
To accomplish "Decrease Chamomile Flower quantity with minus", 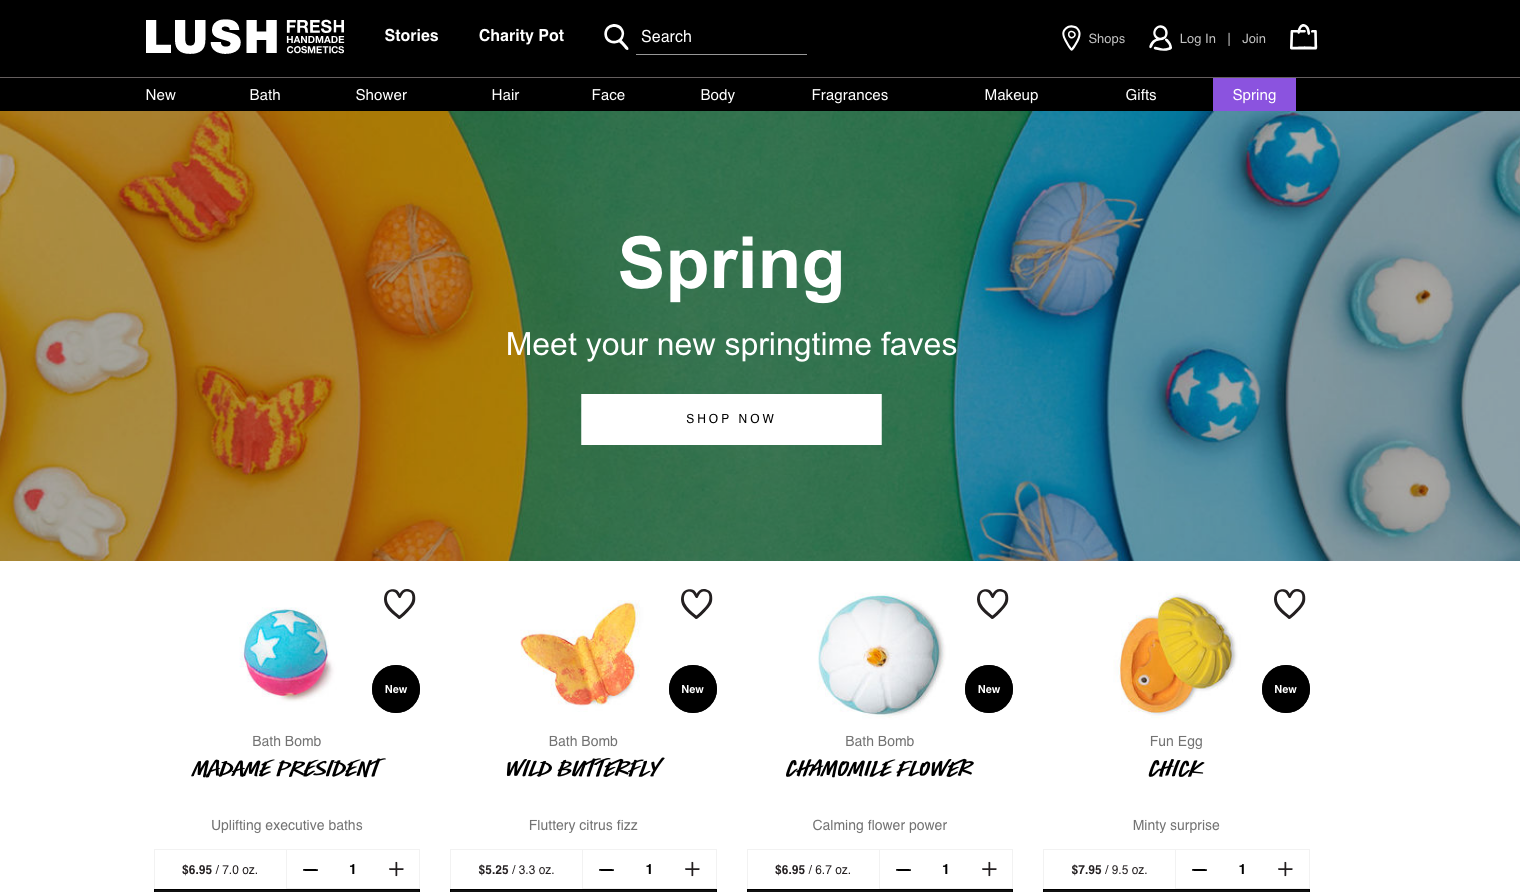I will [x=903, y=869].
